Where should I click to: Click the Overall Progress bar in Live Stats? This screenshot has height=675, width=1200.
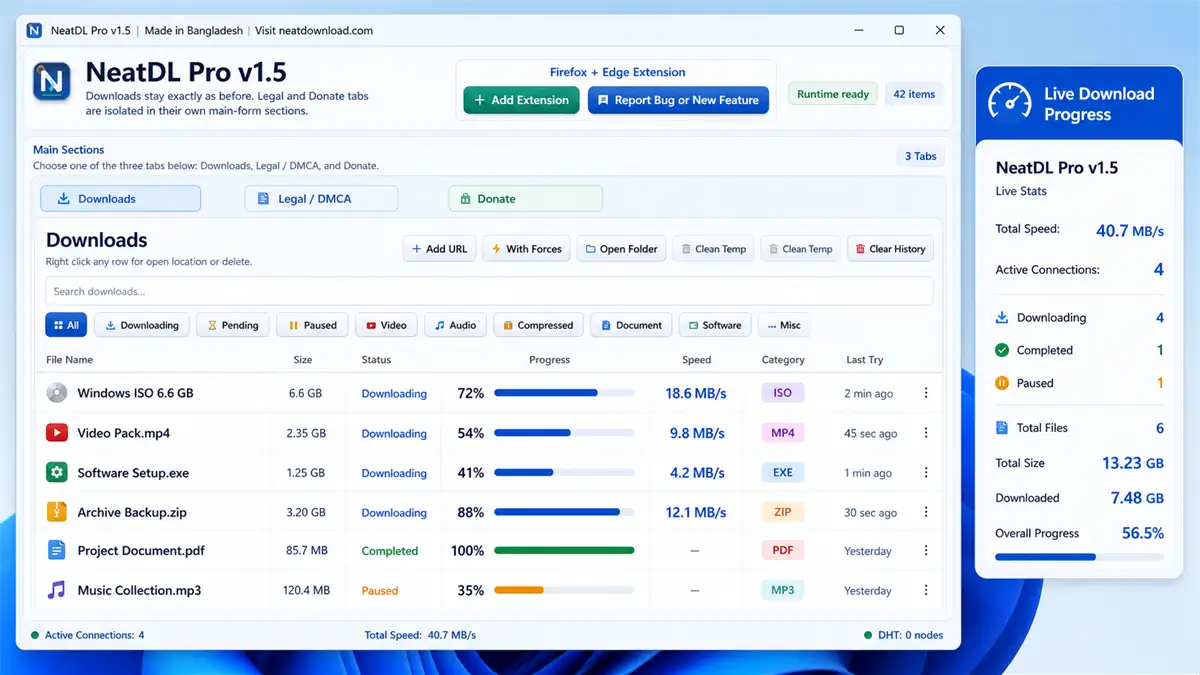1079,557
